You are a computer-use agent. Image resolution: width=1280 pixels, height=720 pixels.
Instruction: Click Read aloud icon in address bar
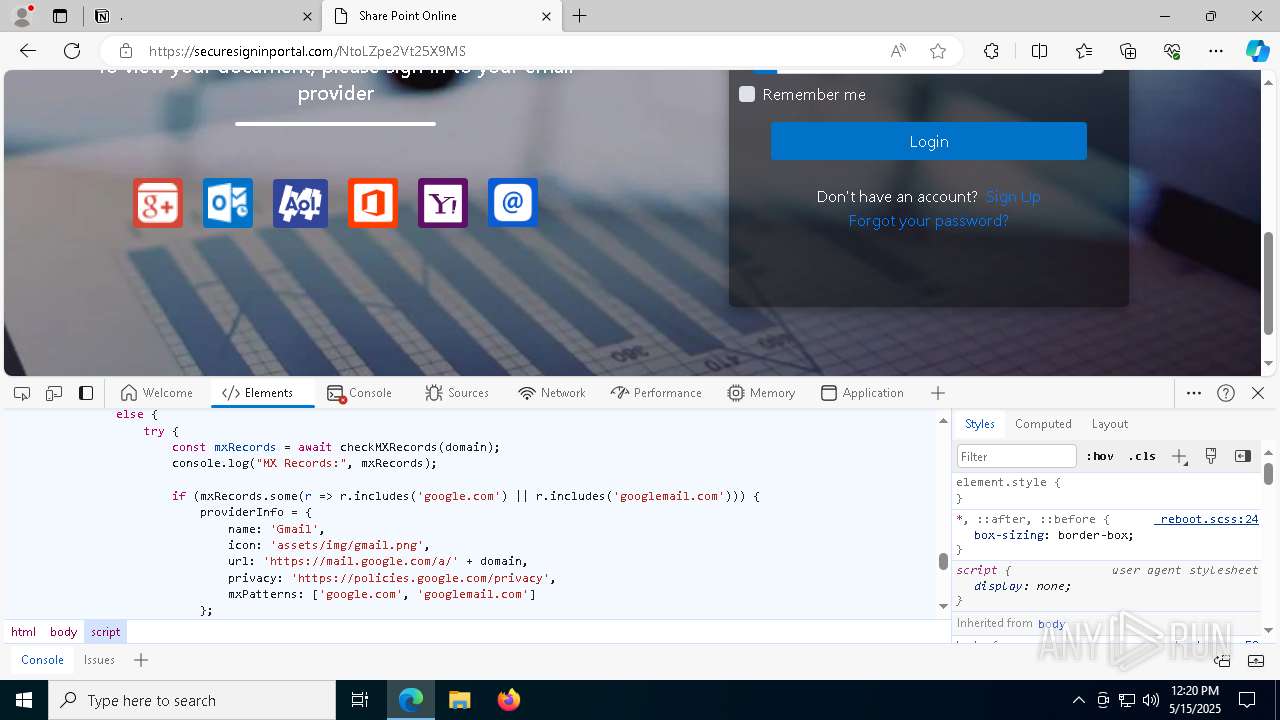(898, 51)
